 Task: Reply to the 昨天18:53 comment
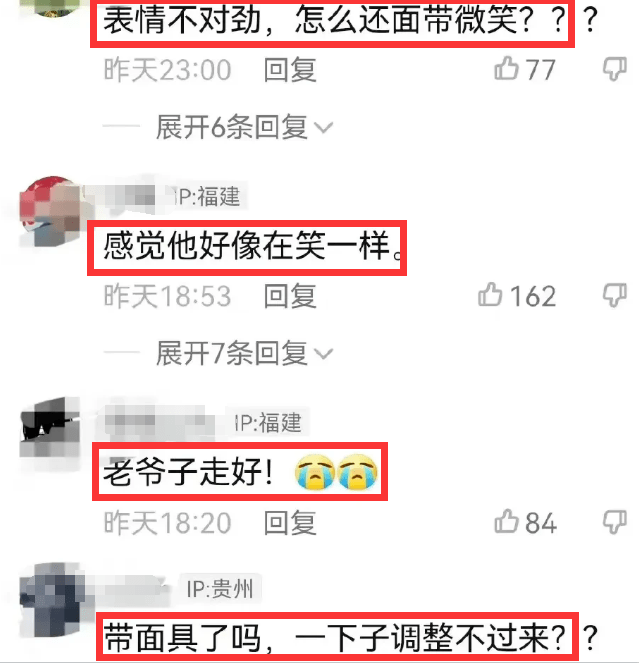click(290, 296)
